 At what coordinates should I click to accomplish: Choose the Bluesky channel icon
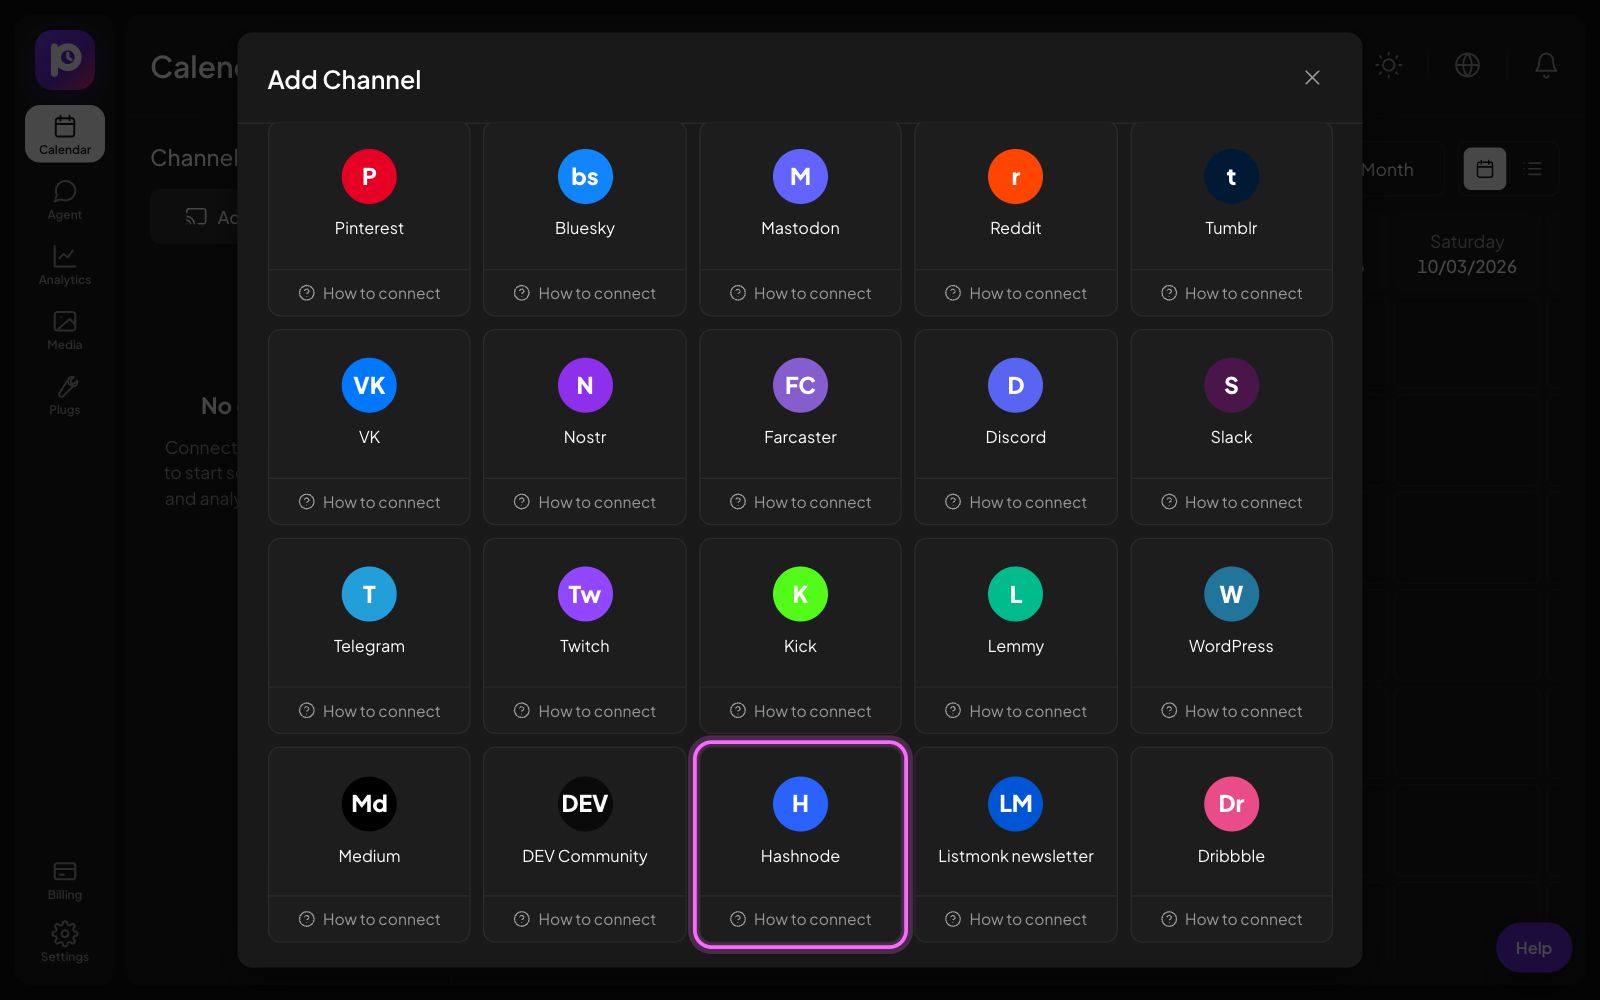tap(585, 176)
